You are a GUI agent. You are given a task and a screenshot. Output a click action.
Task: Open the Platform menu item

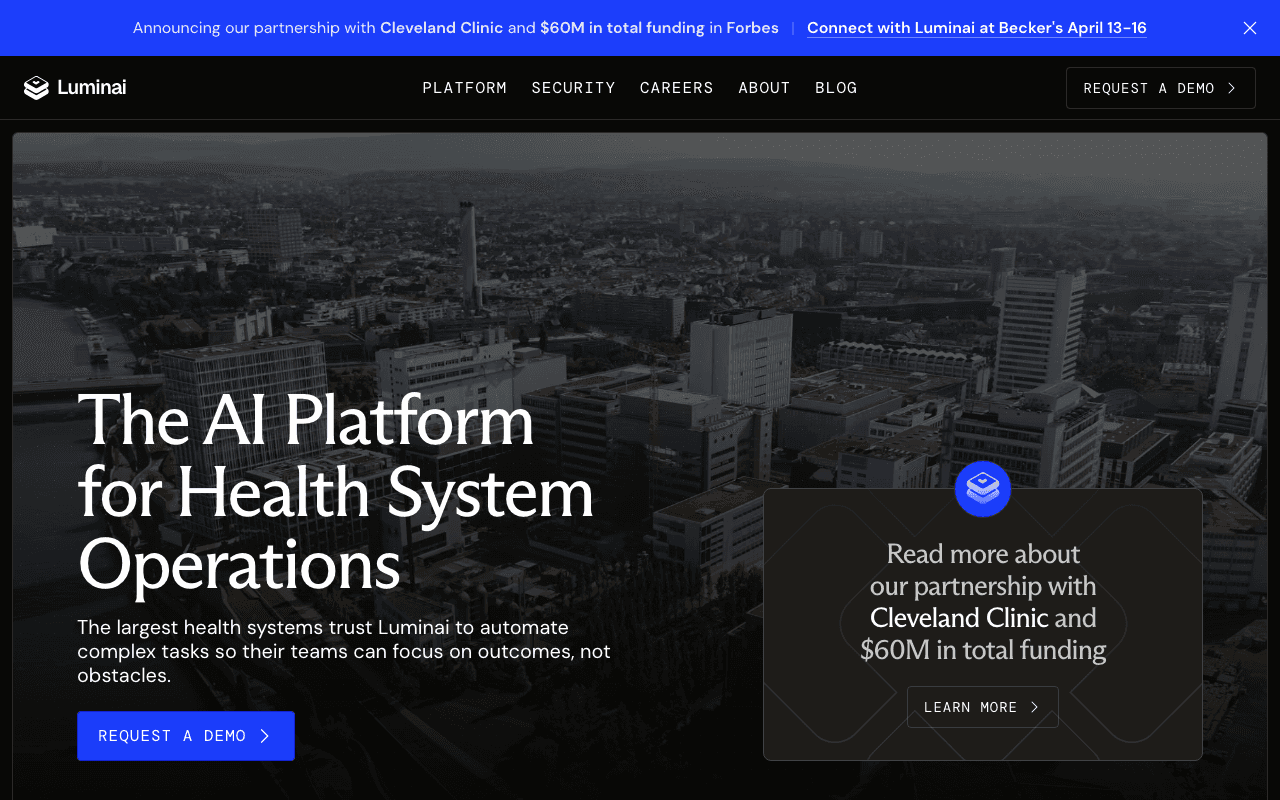[464, 88]
